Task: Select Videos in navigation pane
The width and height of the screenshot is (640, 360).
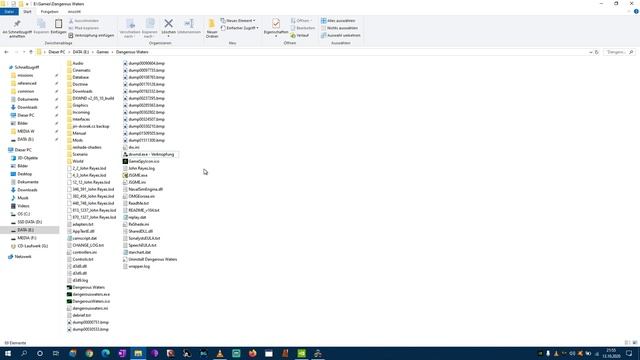Action: [23, 206]
